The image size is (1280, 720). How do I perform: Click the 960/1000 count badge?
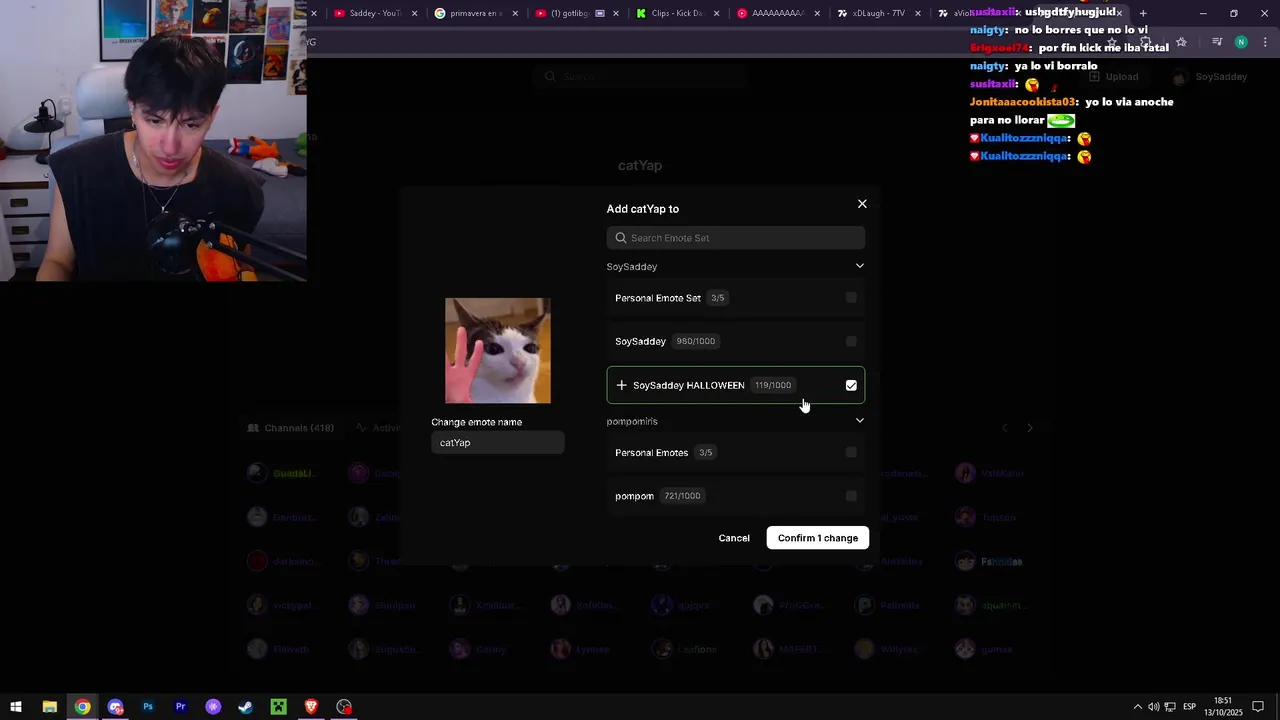[696, 341]
